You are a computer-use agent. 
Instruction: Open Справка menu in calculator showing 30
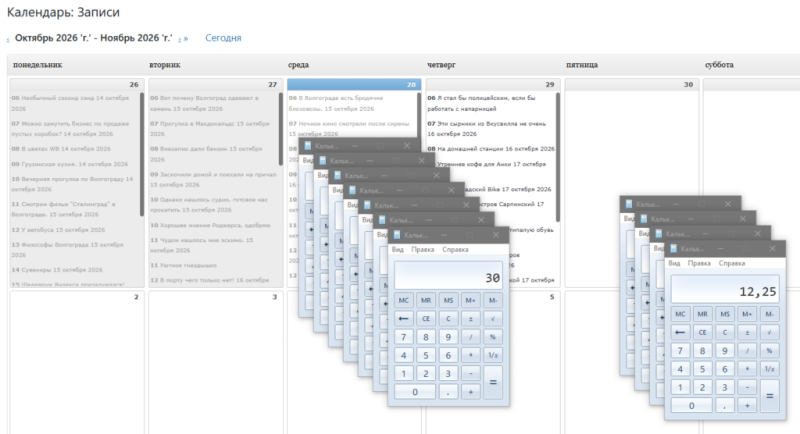pos(455,249)
